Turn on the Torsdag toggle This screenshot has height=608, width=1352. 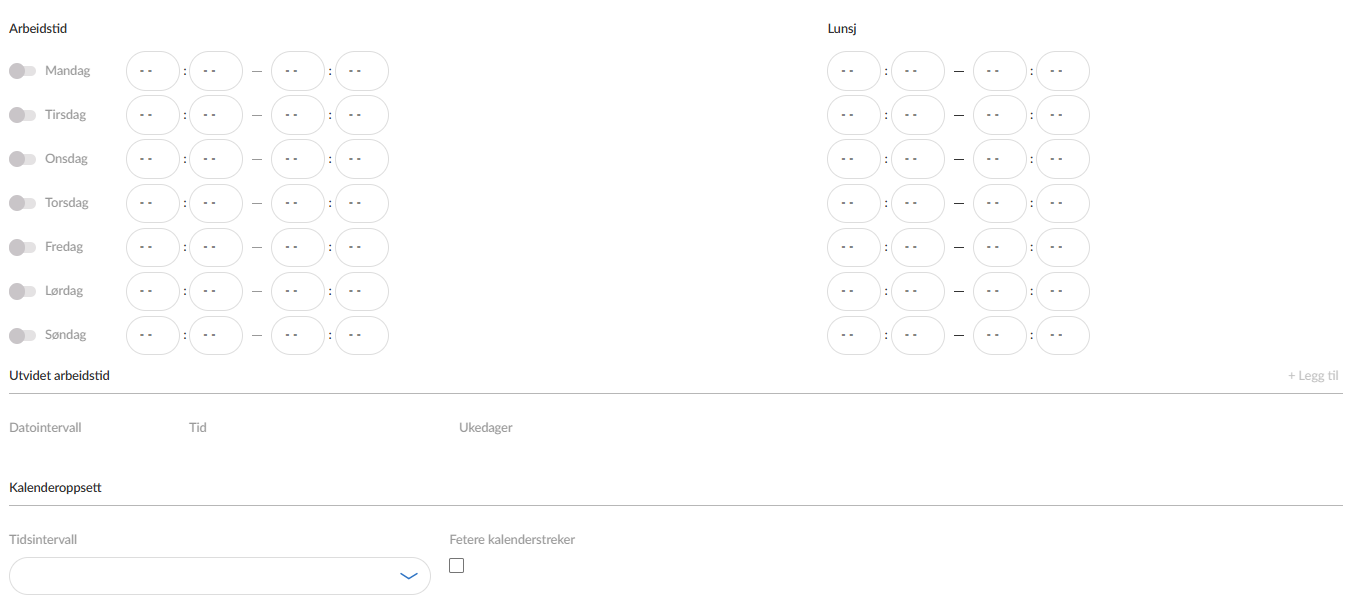(x=22, y=203)
